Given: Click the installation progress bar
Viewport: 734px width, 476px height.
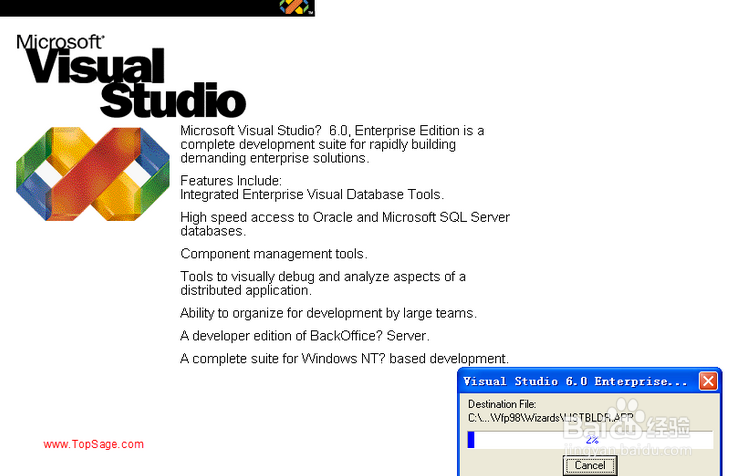Looking at the screenshot, I should (x=590, y=440).
